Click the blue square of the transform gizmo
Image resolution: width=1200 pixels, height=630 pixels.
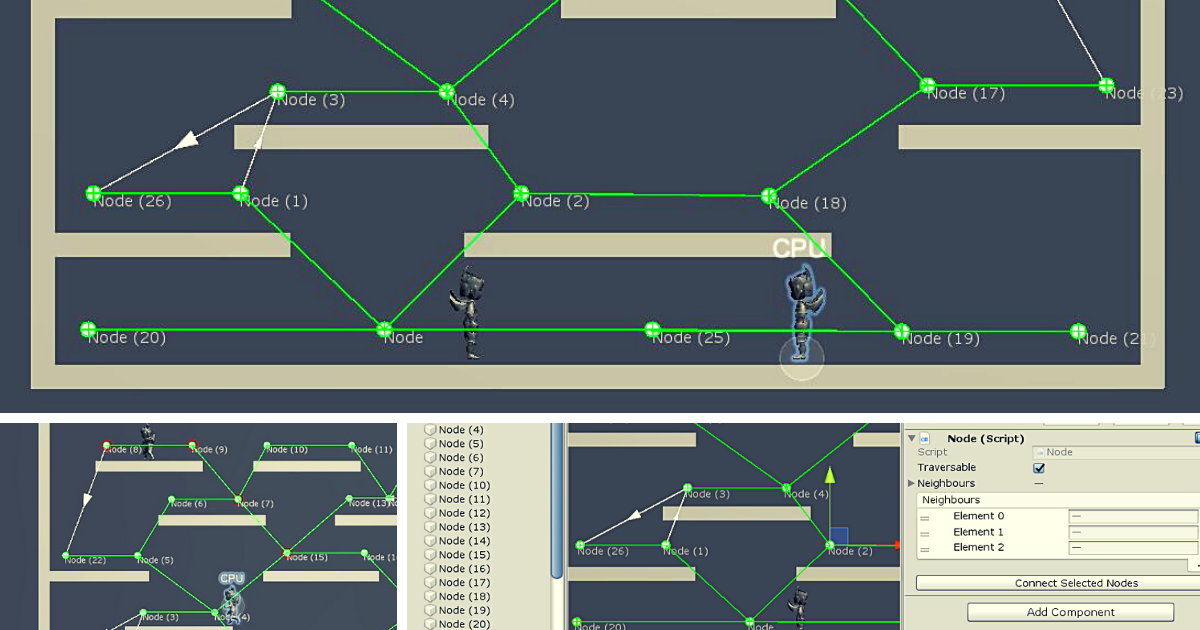point(838,535)
